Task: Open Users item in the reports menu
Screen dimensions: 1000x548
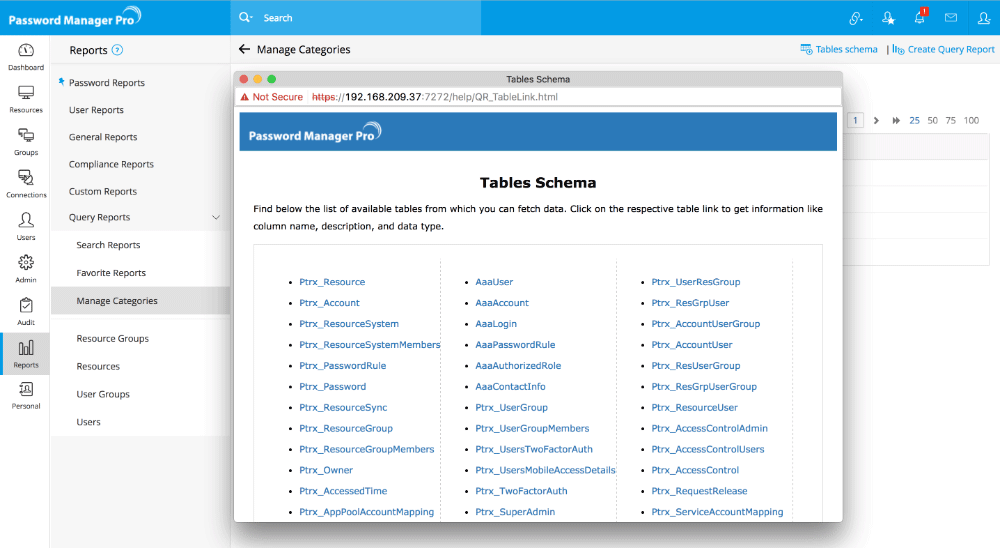Action: [x=89, y=422]
